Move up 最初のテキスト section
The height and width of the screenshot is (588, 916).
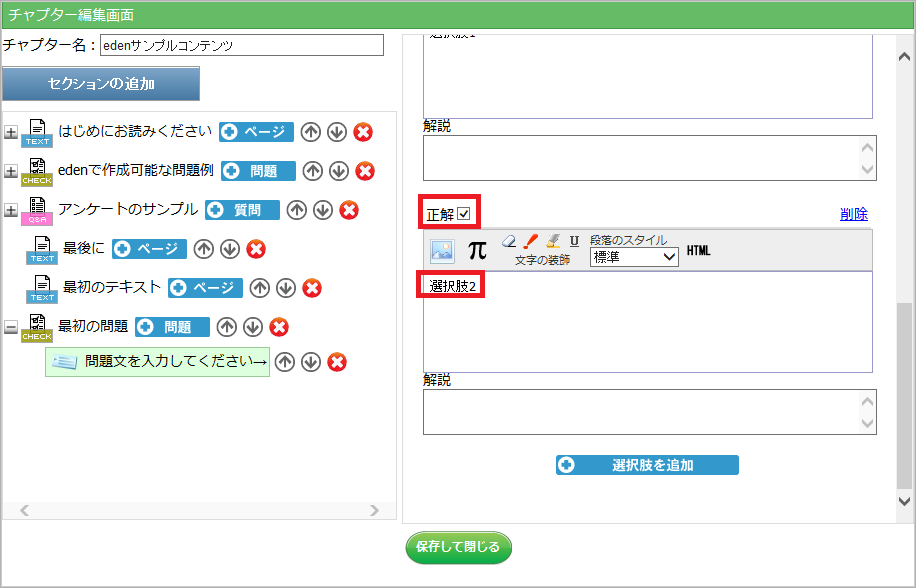[260, 288]
